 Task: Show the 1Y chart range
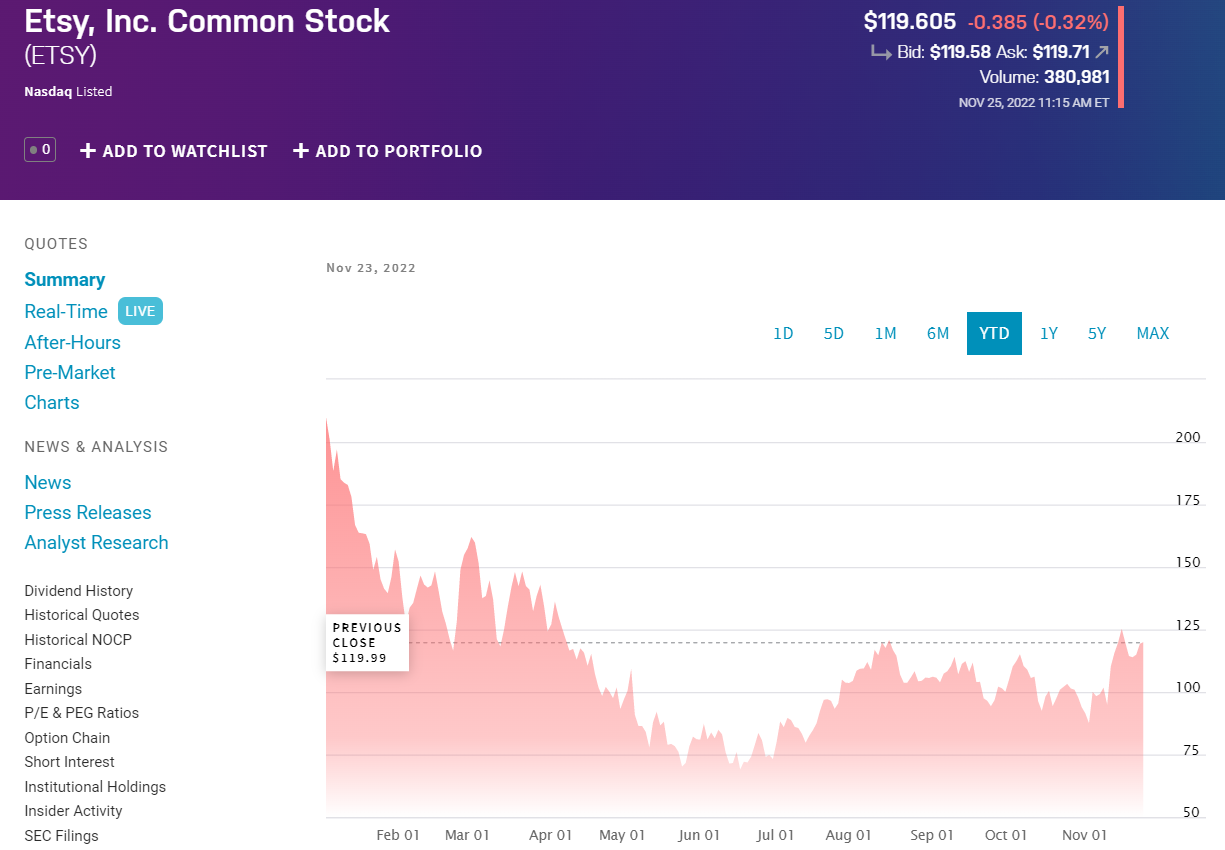coord(1048,333)
